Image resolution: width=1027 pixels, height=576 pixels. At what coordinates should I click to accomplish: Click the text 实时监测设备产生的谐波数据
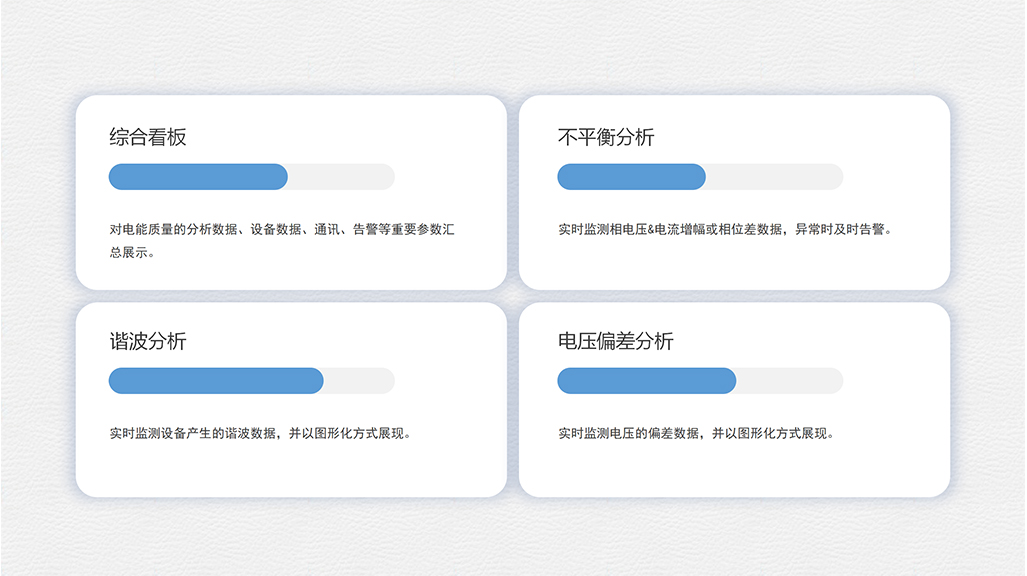193,433
